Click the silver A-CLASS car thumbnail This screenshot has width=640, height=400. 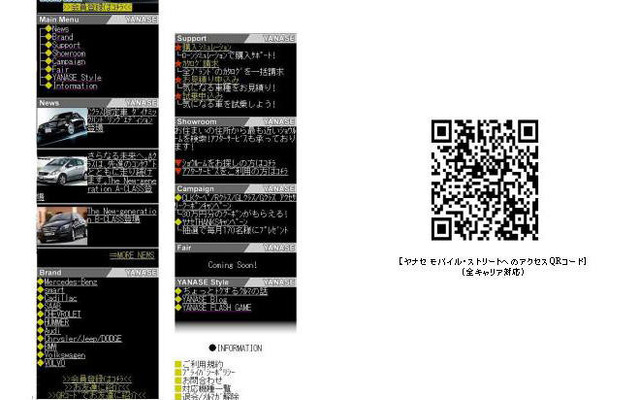tap(62, 171)
